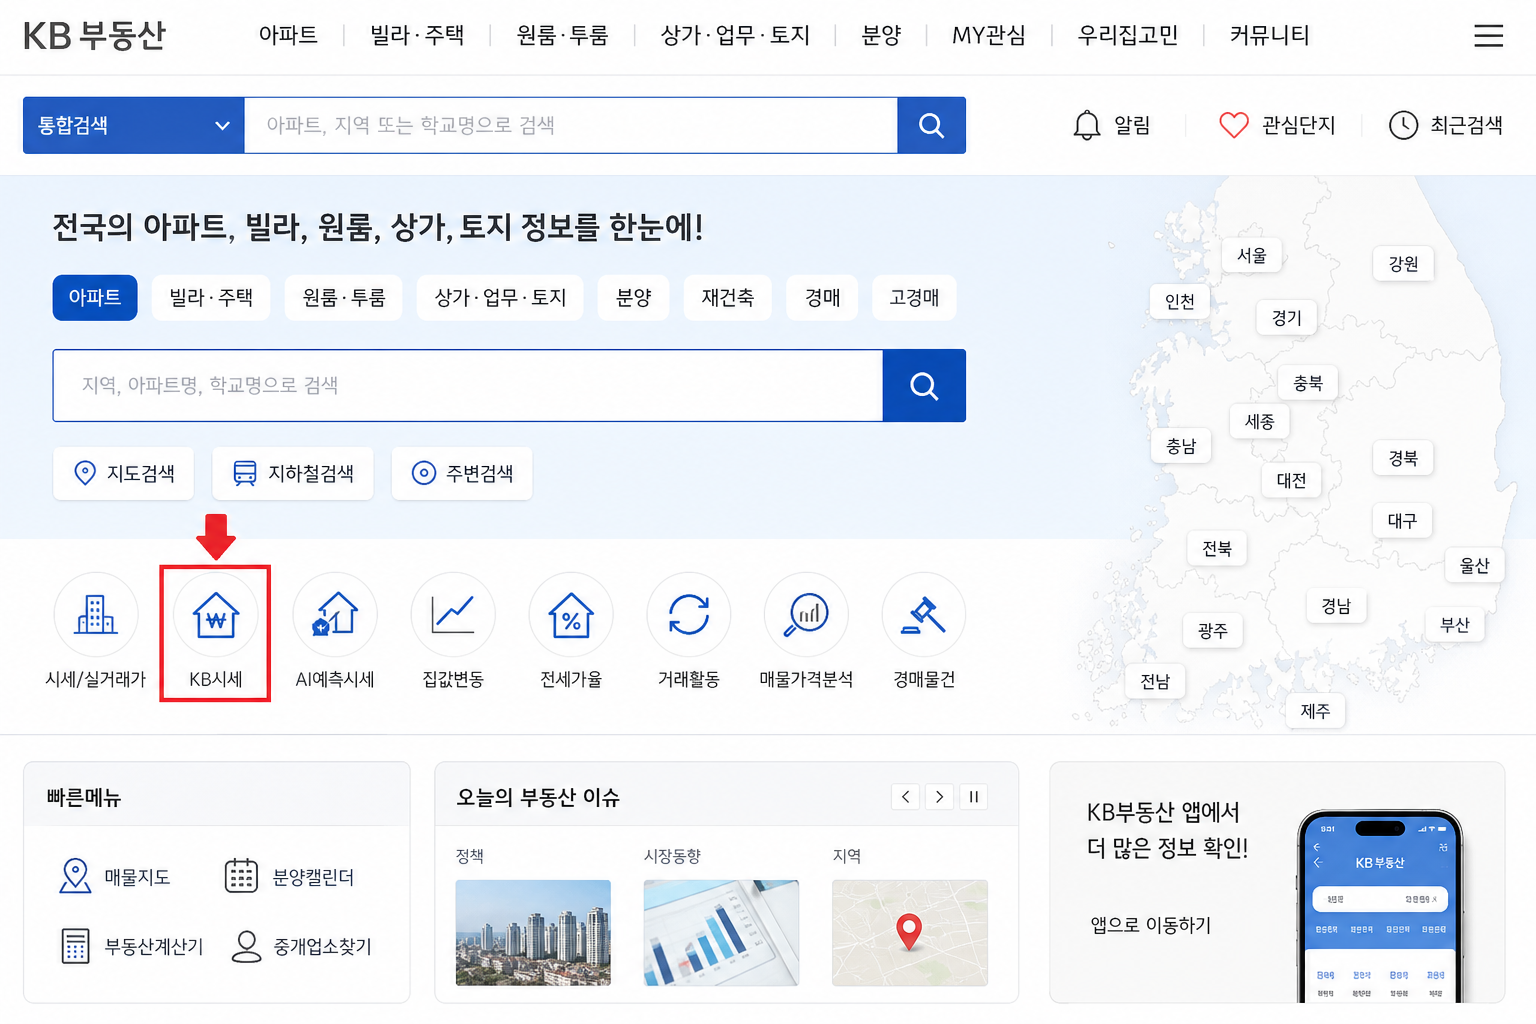Image resolution: width=1536 pixels, height=1024 pixels.
Task: Open the 지역 map thumbnail
Action: [910, 932]
